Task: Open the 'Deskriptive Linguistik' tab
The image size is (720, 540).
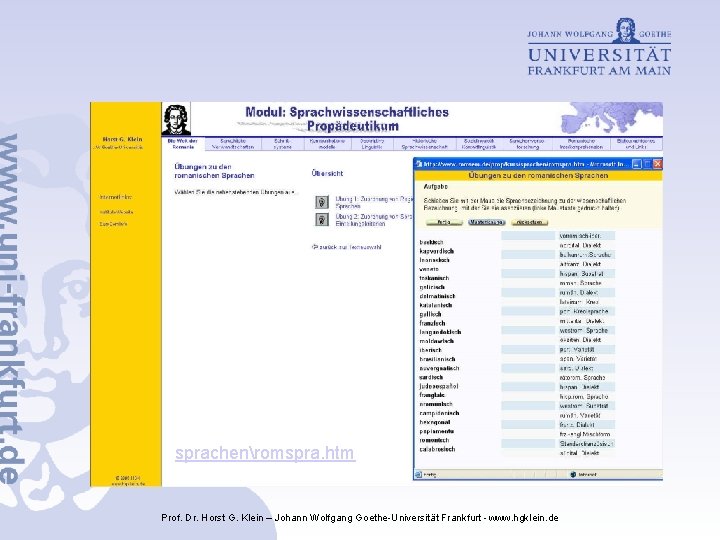Action: [372, 144]
